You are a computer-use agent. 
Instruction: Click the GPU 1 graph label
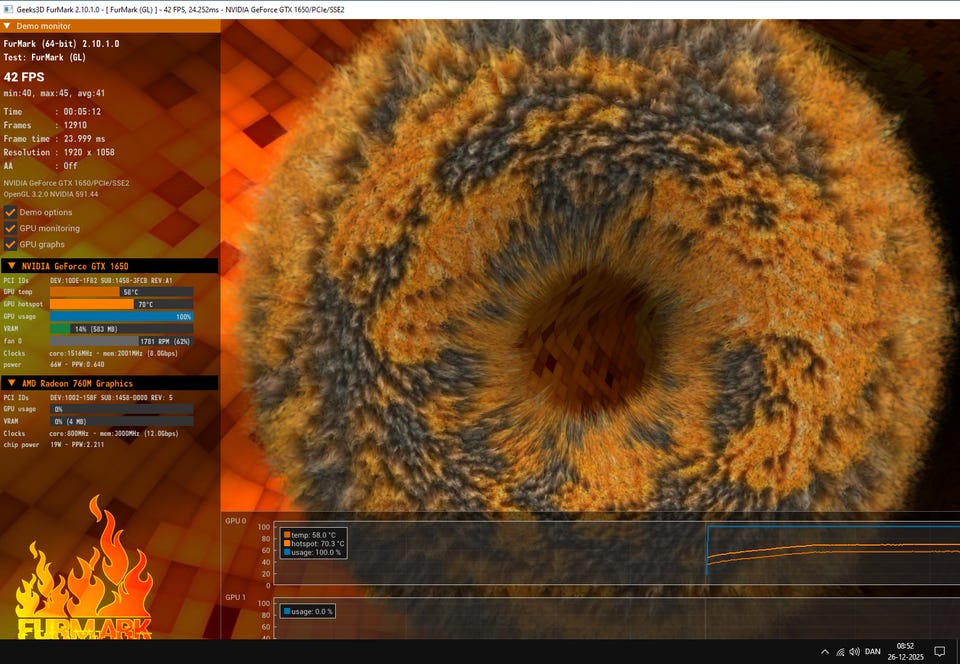pos(236,597)
